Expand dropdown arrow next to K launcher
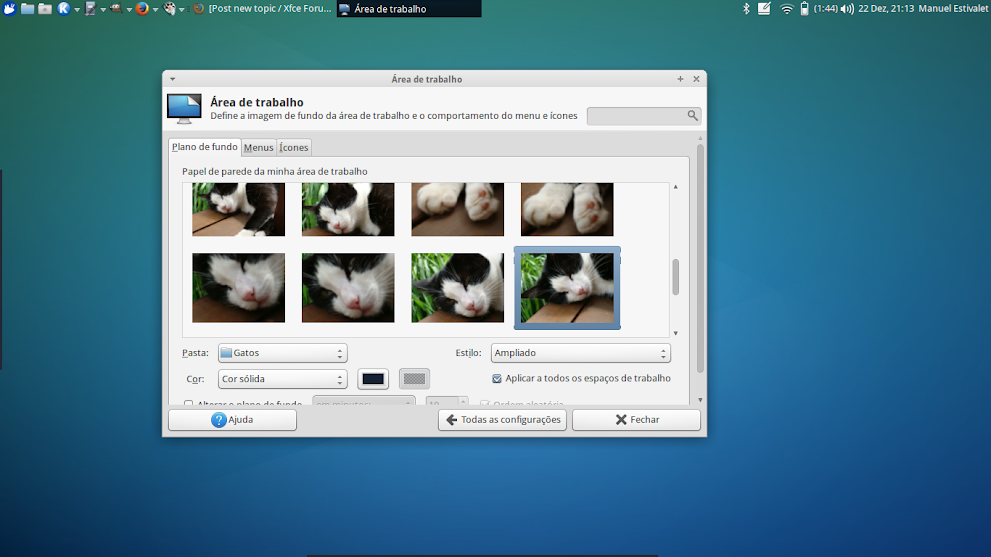The height and width of the screenshot is (557, 991). coord(77,9)
